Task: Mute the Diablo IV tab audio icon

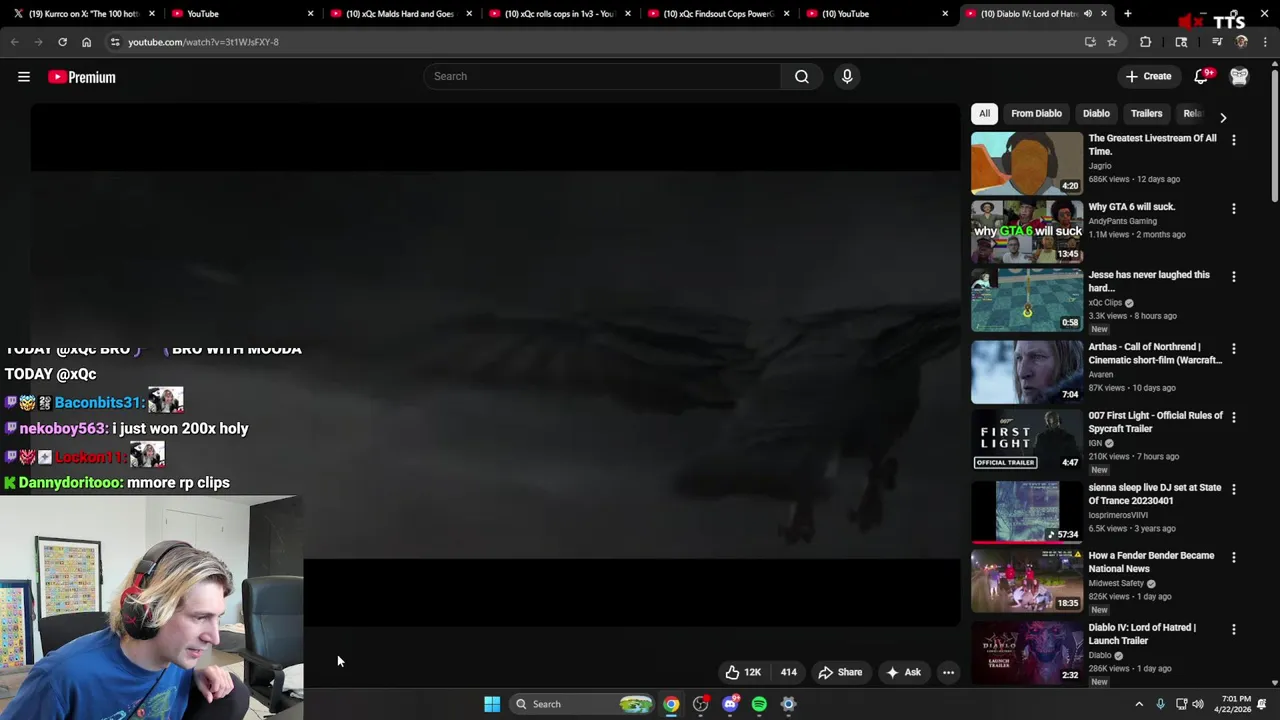Action: (x=1088, y=14)
